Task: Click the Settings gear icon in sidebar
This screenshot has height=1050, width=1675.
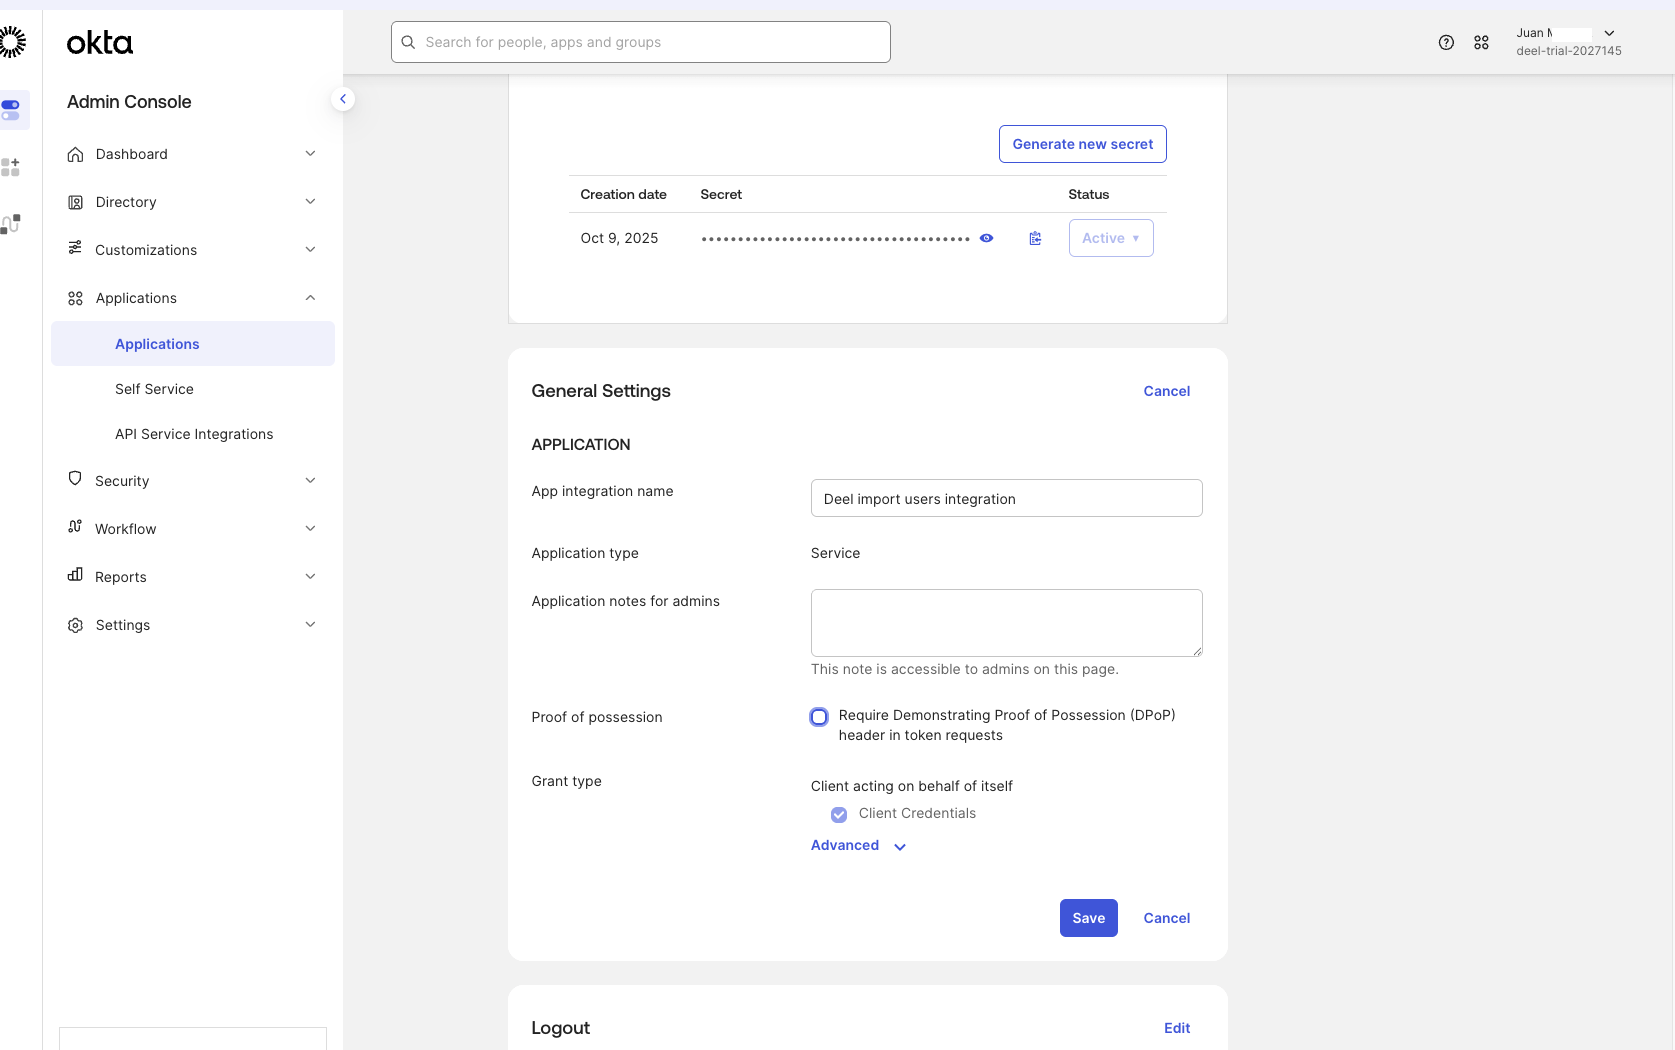Action: pos(75,625)
